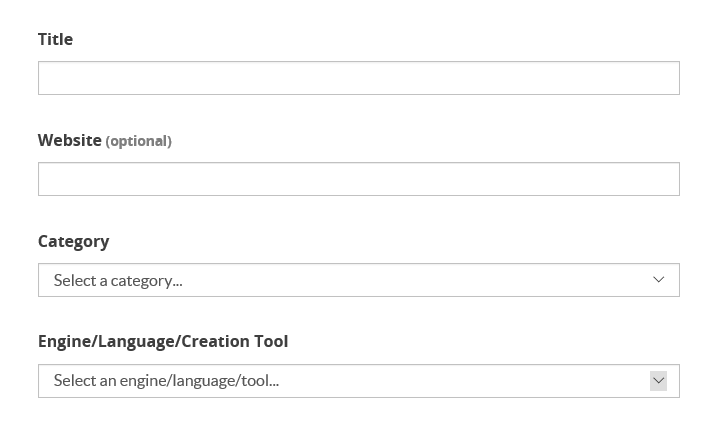Click the Category field label
The height and width of the screenshot is (429, 711).
click(x=73, y=242)
